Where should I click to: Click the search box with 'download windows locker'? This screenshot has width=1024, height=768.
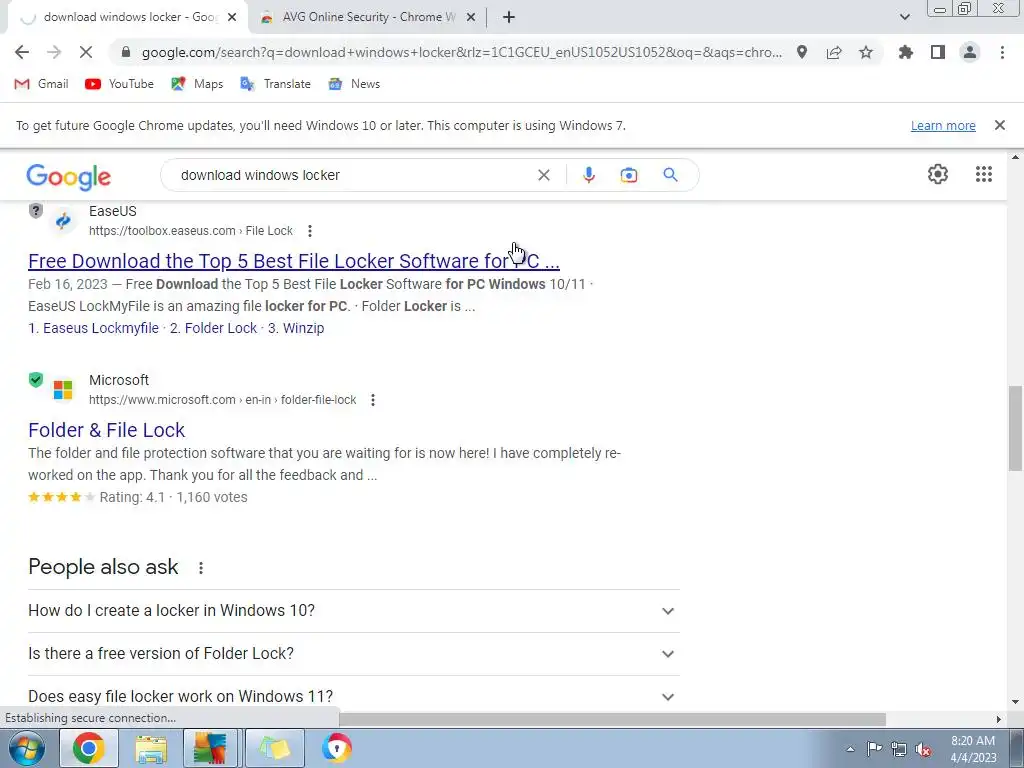[353, 175]
